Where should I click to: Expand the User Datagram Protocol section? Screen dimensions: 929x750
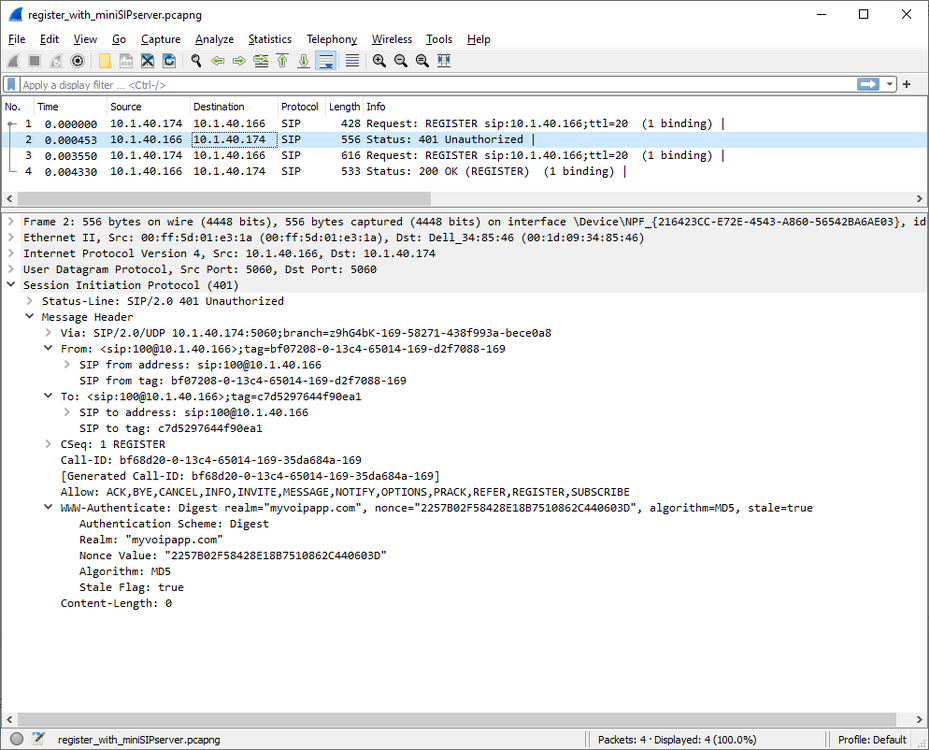pyautogui.click(x=10, y=269)
